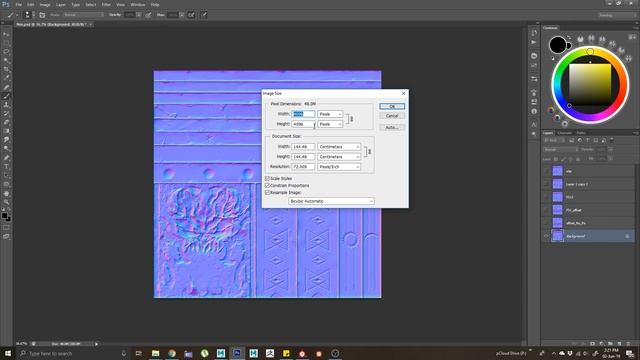This screenshot has width=640, height=360.
Task: Toggle Quick Mask mode icon
Action: tap(6, 228)
